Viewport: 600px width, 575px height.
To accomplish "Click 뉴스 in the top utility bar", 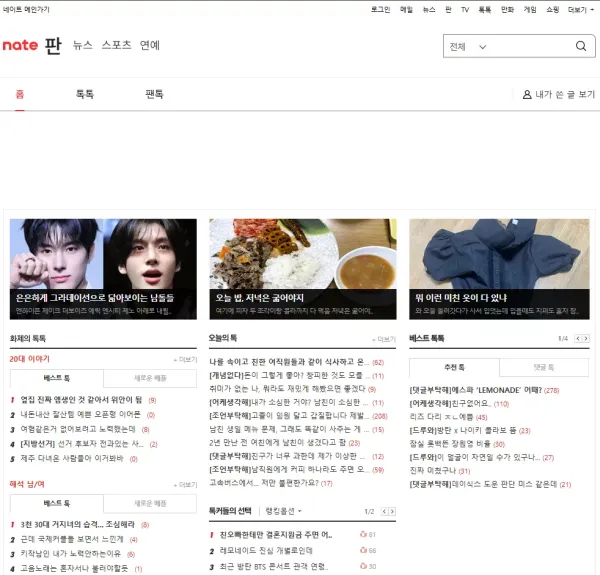I will coord(429,10).
